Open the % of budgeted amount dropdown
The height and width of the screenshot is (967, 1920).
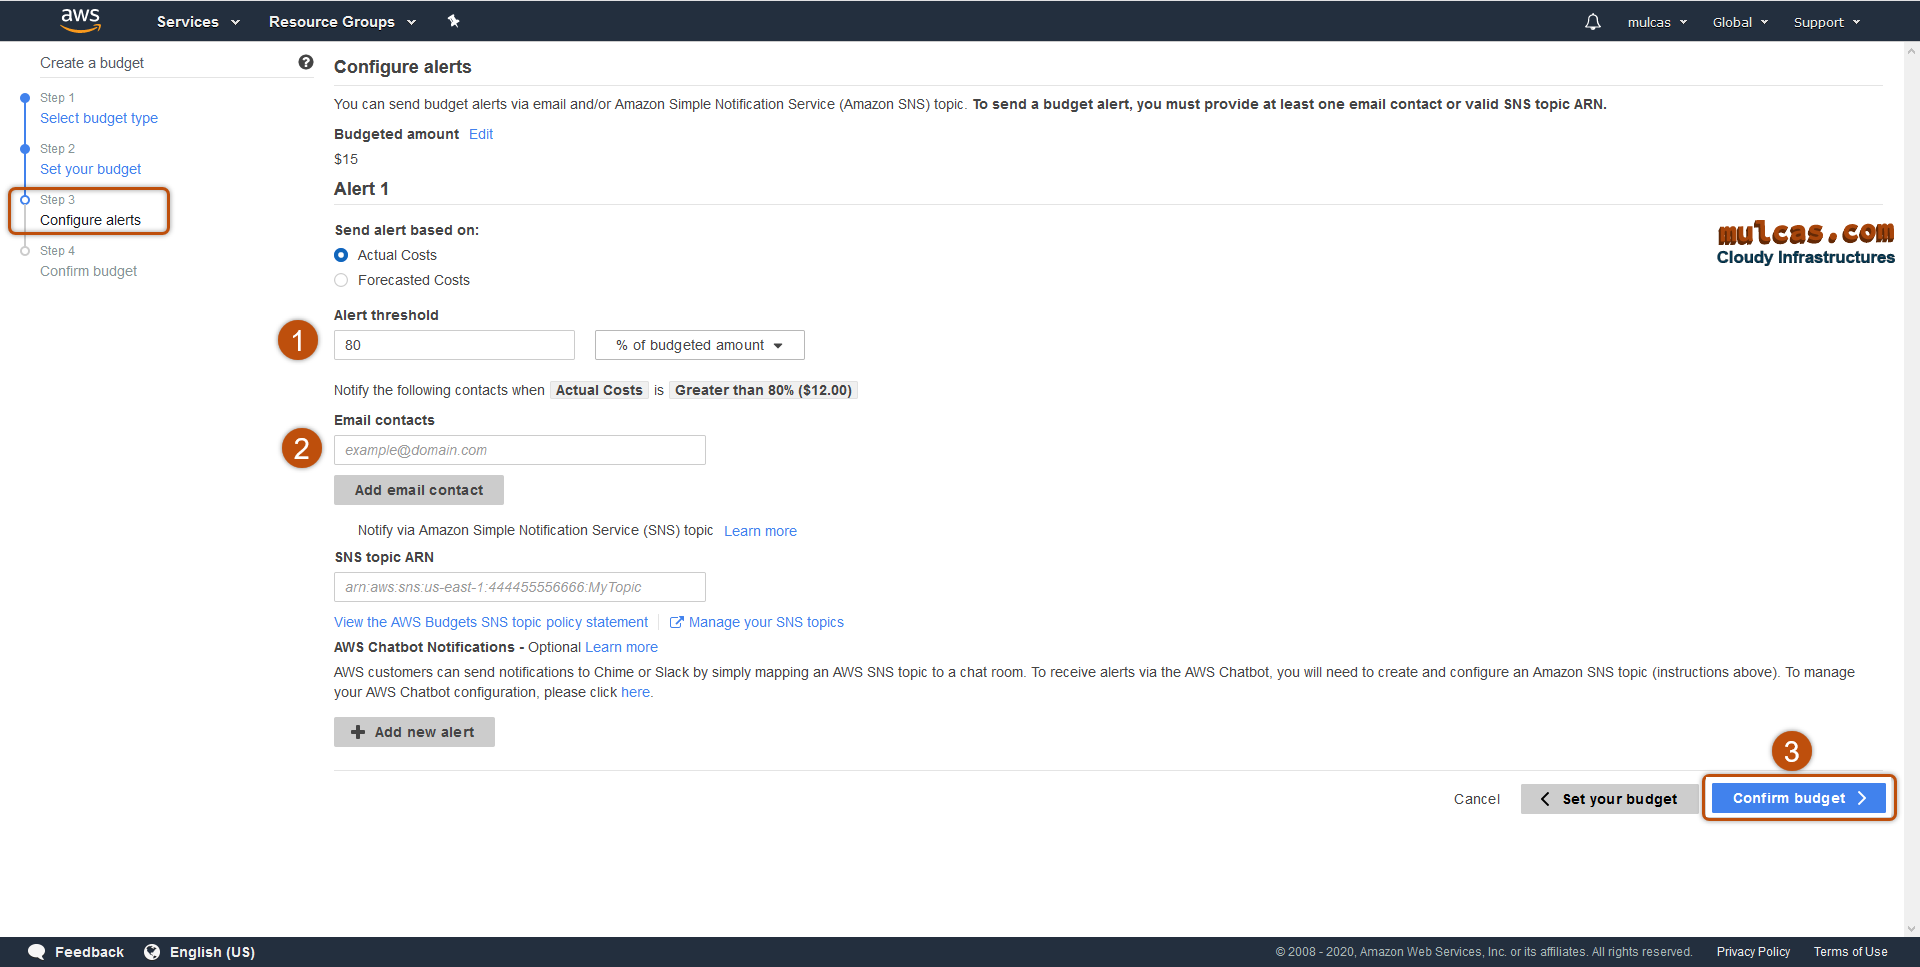[699, 345]
